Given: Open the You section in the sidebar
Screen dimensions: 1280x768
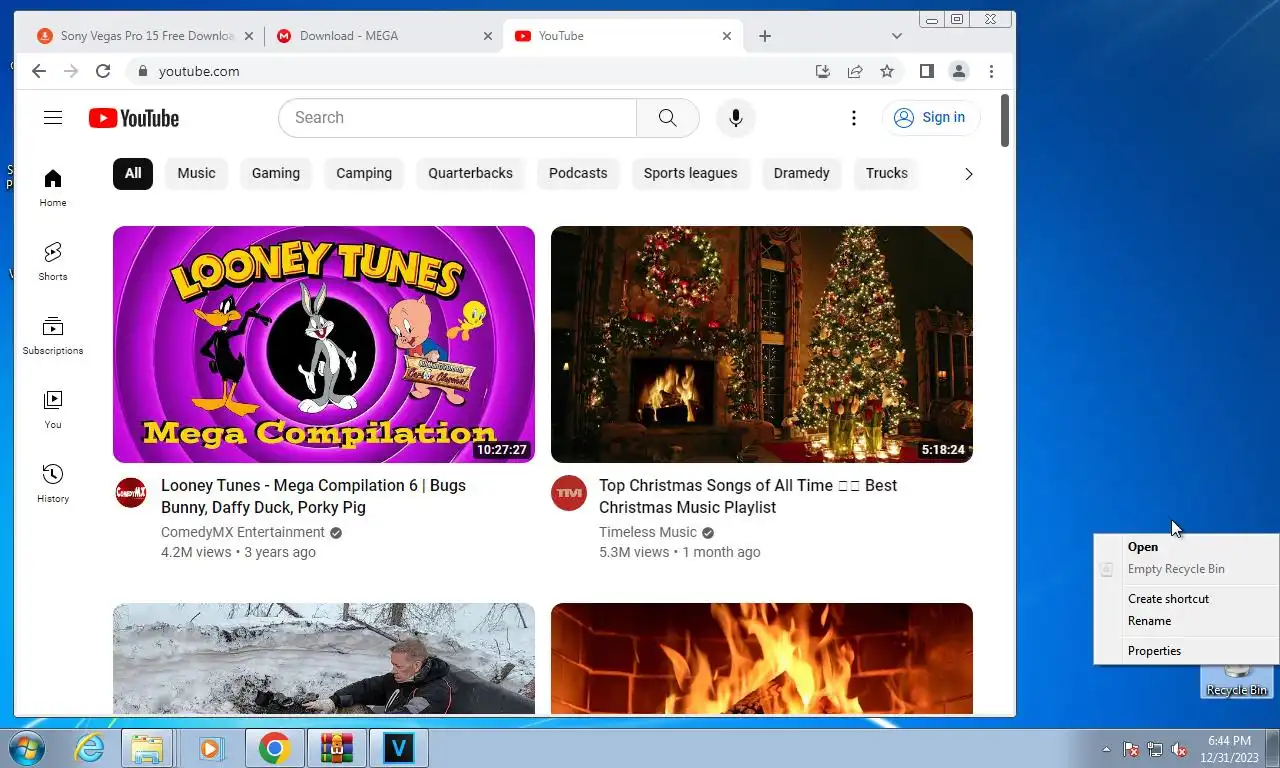Looking at the screenshot, I should [53, 410].
